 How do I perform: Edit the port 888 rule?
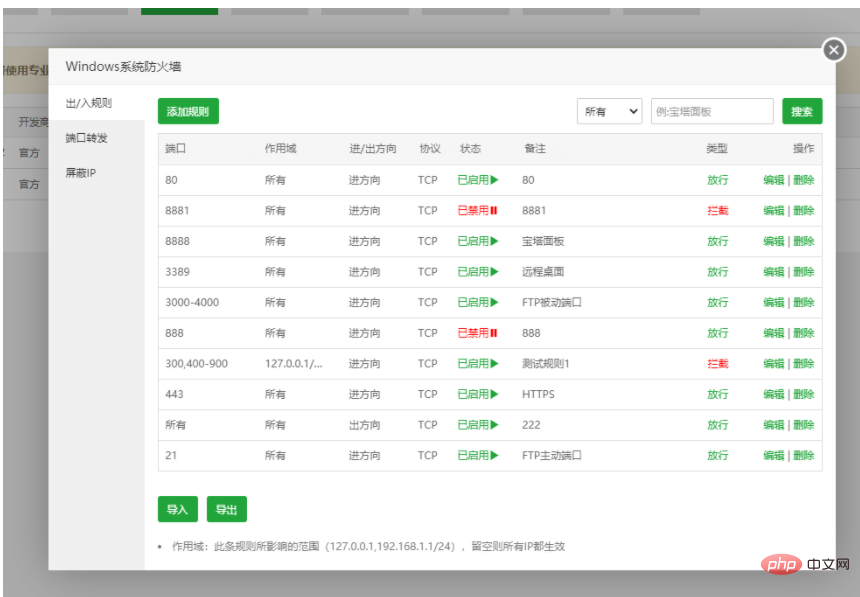pos(774,333)
